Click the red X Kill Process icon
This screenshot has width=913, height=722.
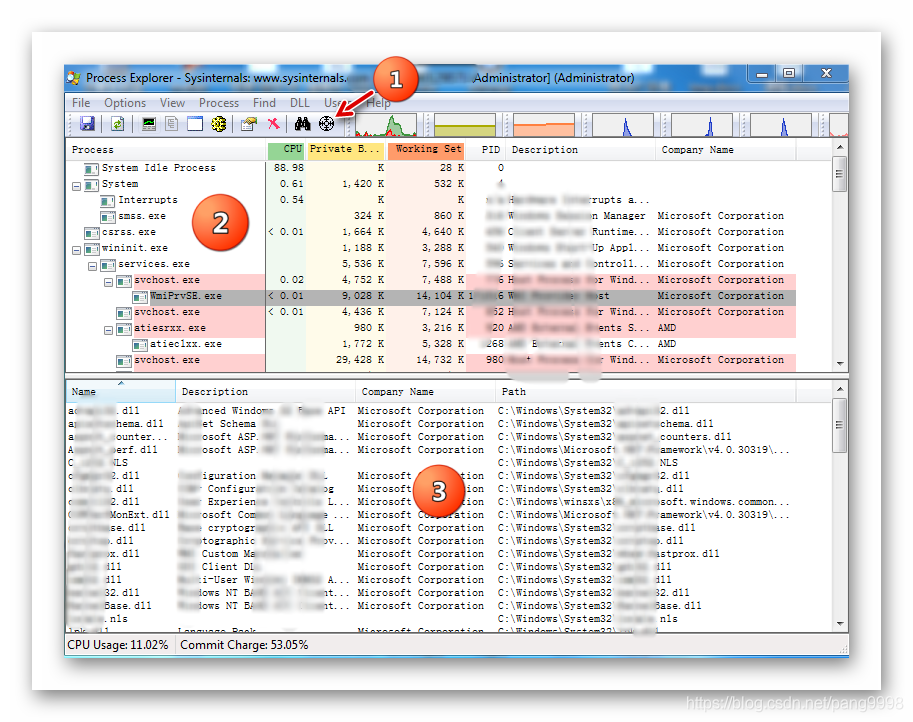tap(272, 124)
